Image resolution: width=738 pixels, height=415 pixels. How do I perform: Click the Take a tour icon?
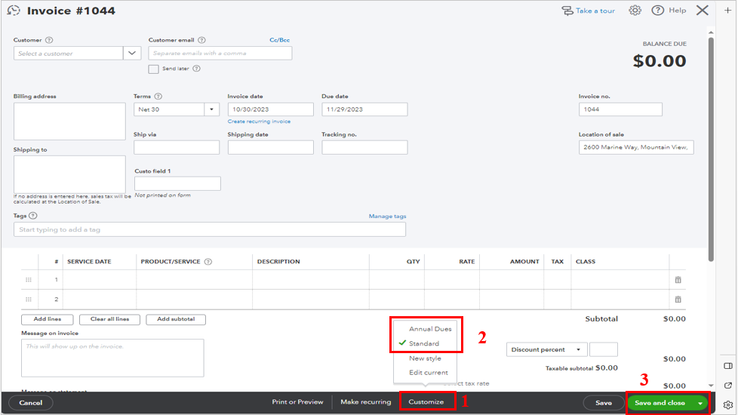(x=567, y=10)
